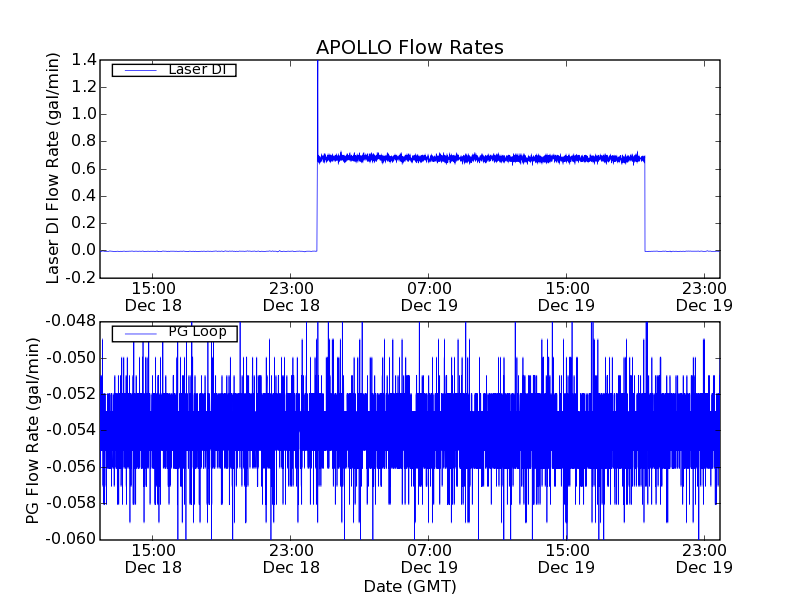Click the -0.054 y-axis tick label
800x600 pixels.
[71, 430]
